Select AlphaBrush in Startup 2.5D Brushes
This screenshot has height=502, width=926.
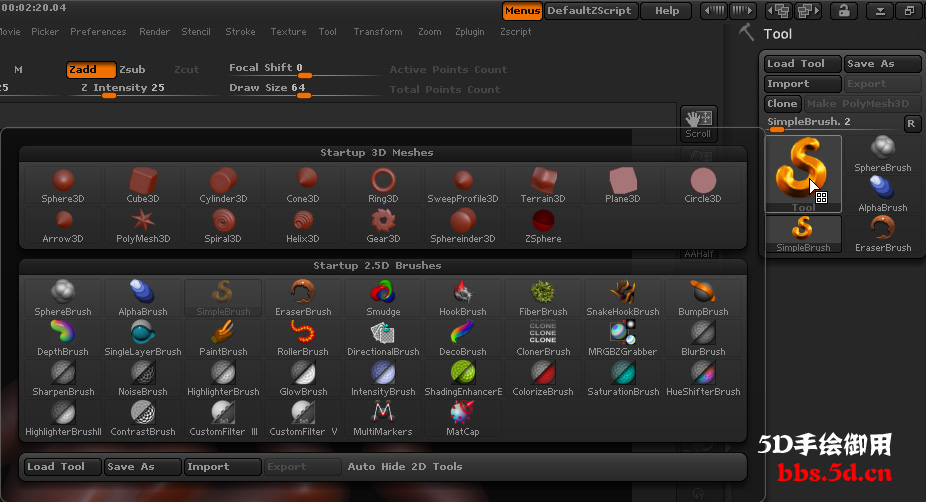pos(143,298)
